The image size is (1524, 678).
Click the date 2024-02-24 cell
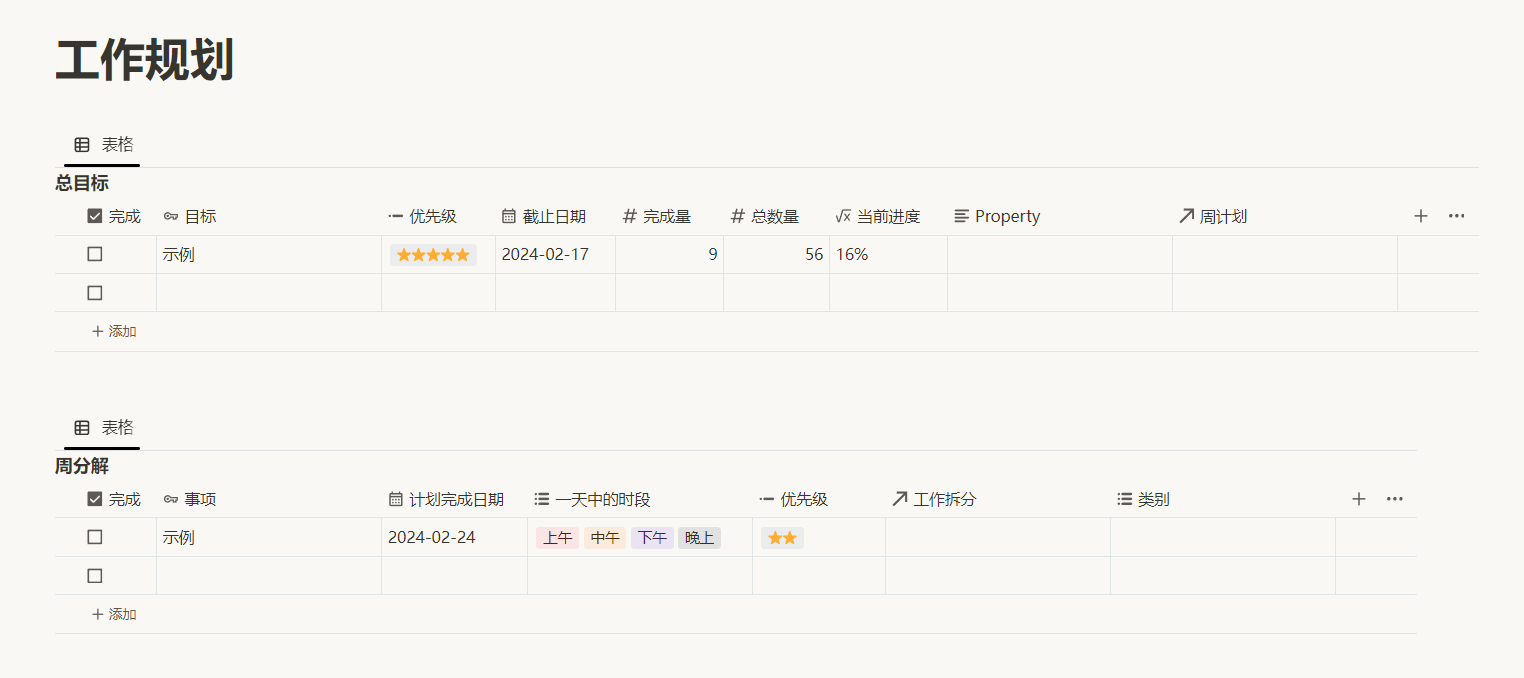[454, 538]
